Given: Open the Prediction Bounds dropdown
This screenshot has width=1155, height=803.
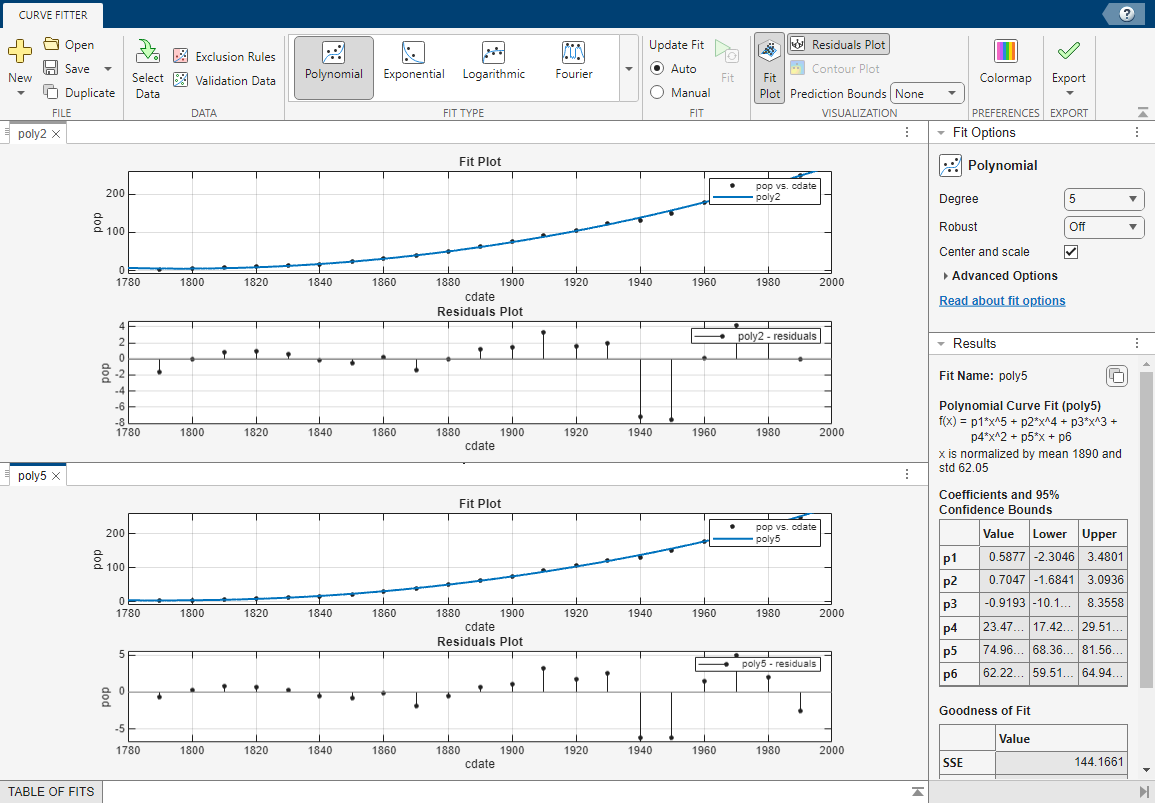Looking at the screenshot, I should [x=927, y=94].
